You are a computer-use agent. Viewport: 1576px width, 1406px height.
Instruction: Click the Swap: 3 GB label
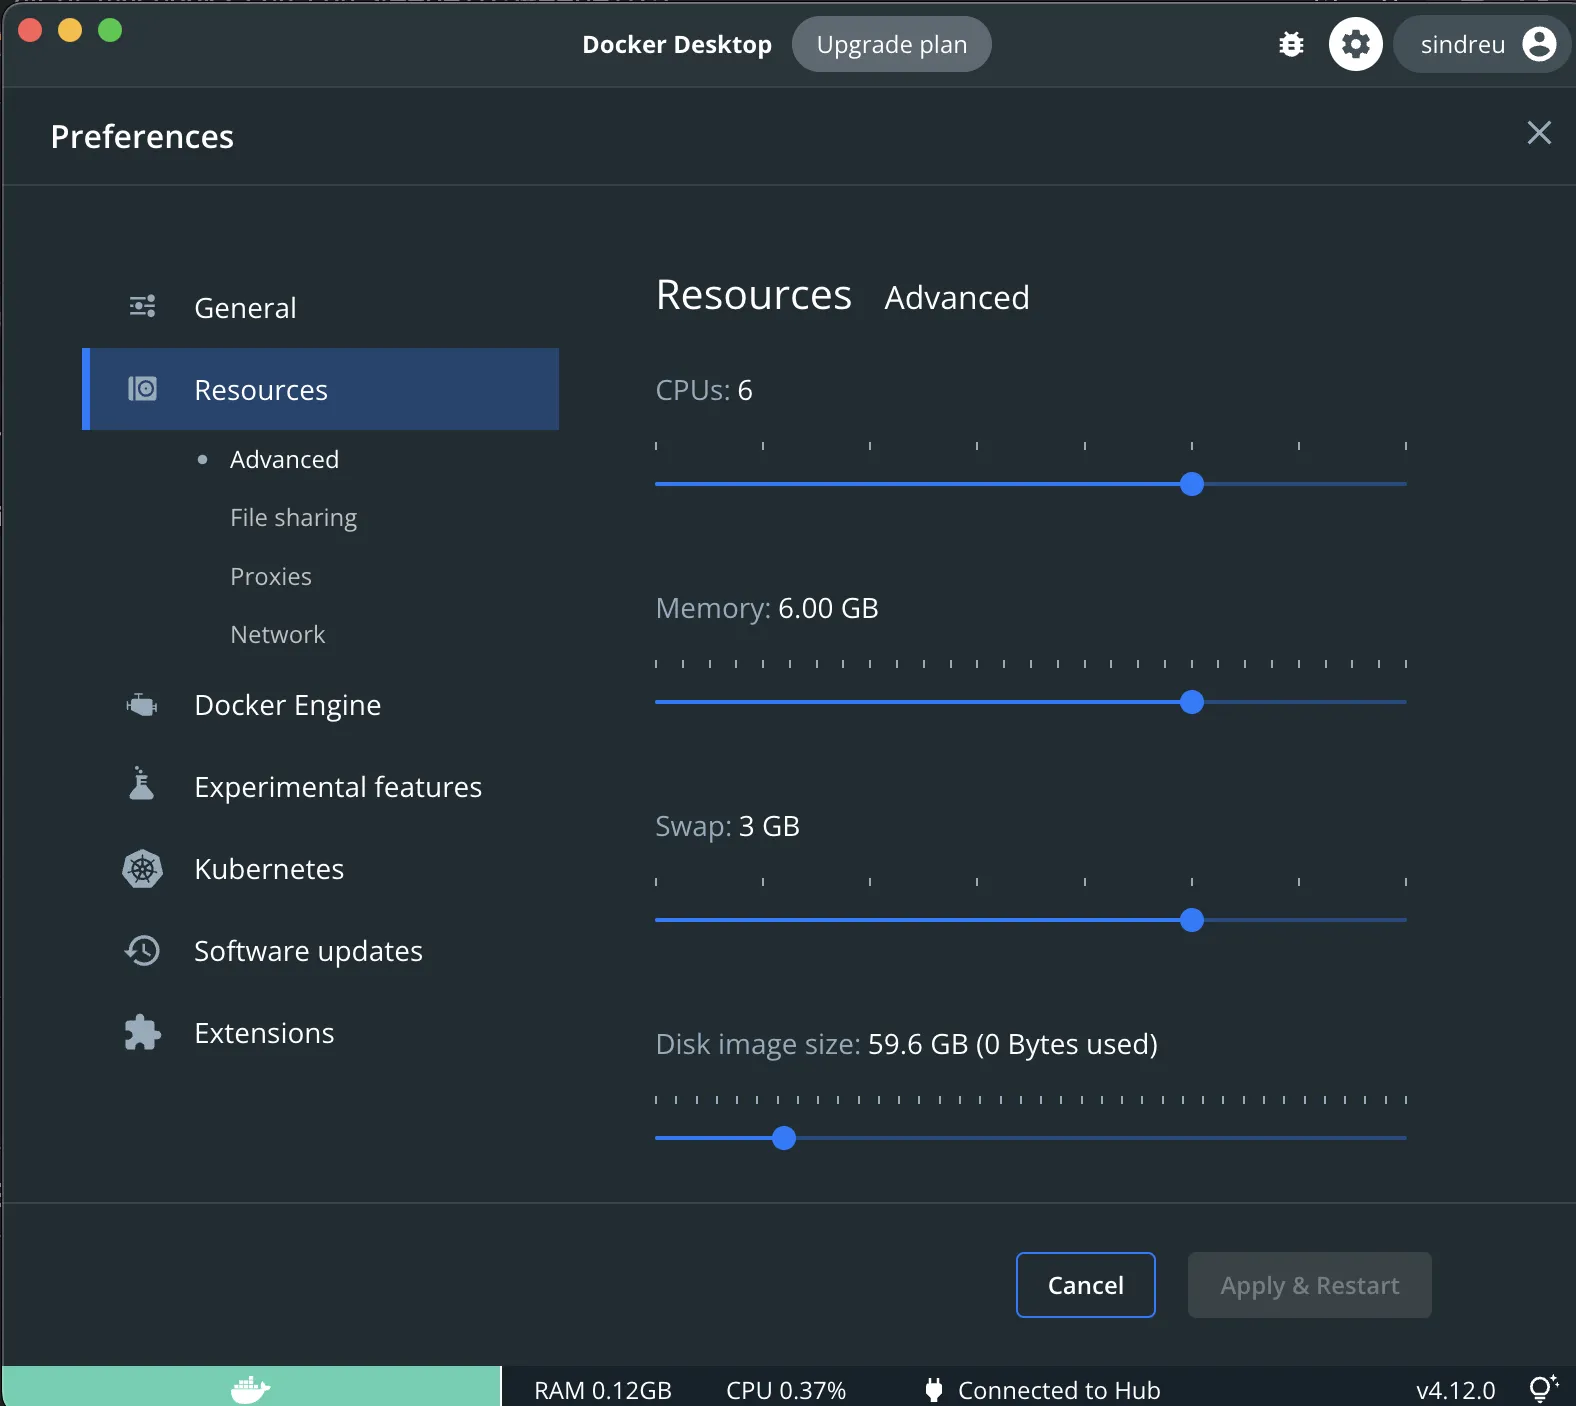tap(727, 826)
